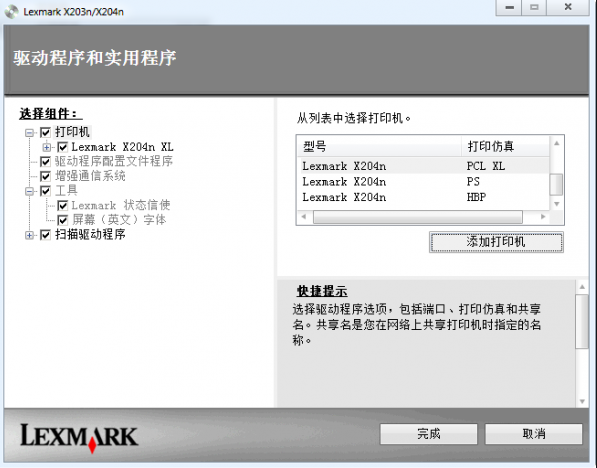Click the 完成 button
This screenshot has height=468, width=597.
[429, 434]
